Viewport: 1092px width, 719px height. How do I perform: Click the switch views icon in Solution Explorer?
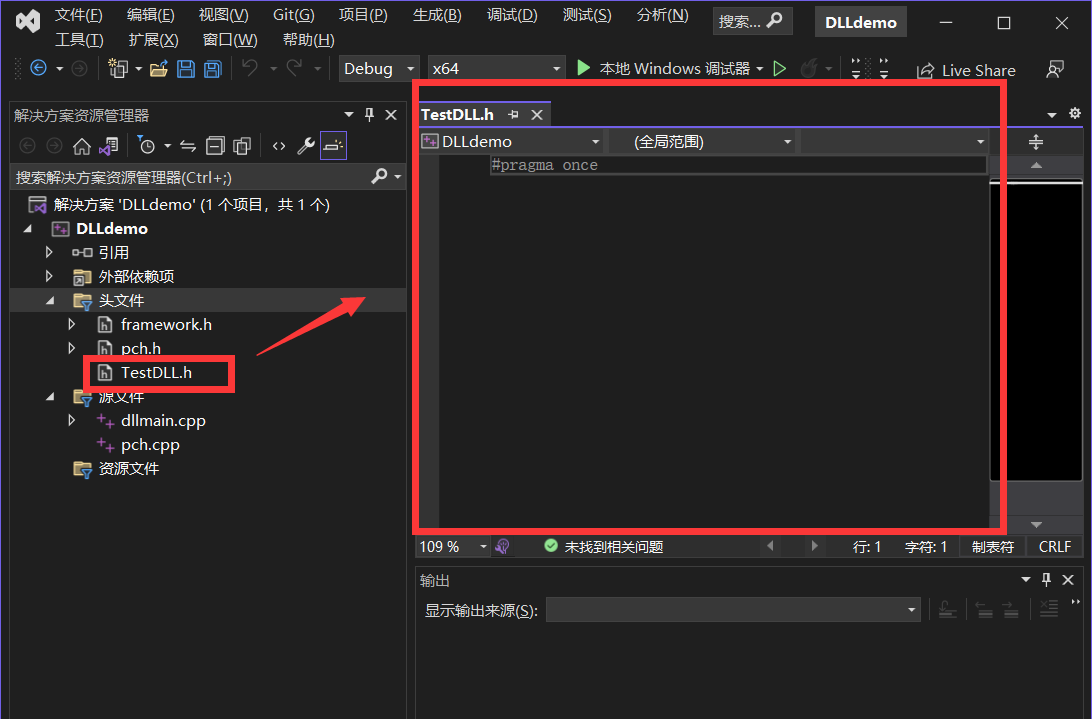pos(108,146)
